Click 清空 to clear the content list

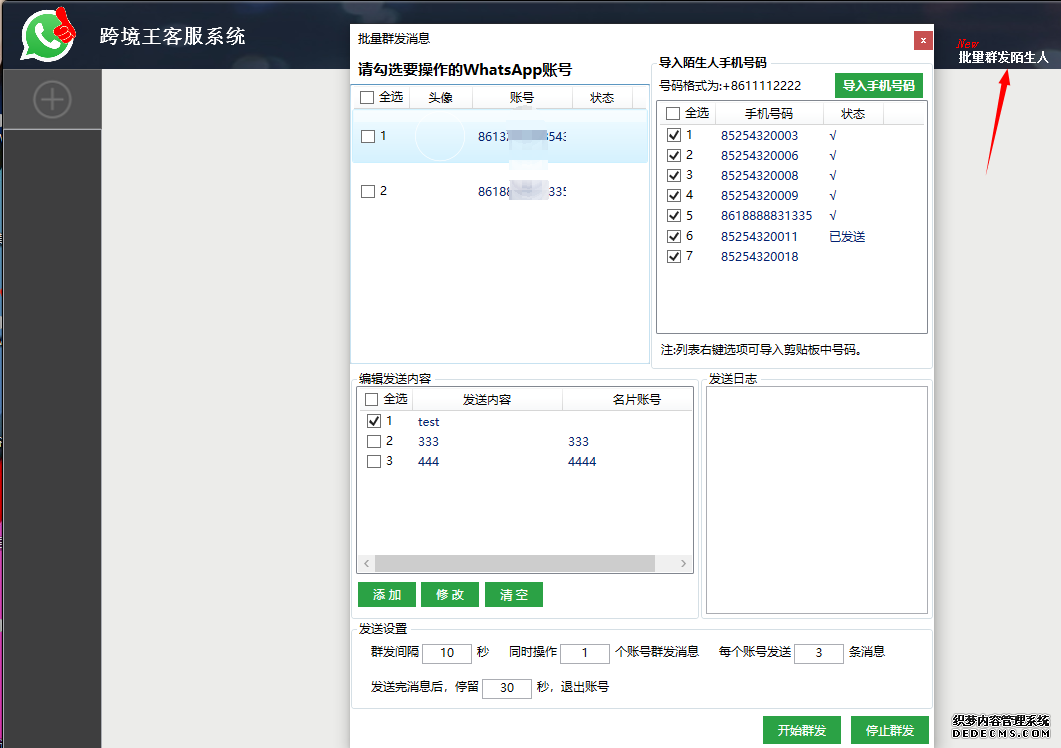[x=513, y=594]
